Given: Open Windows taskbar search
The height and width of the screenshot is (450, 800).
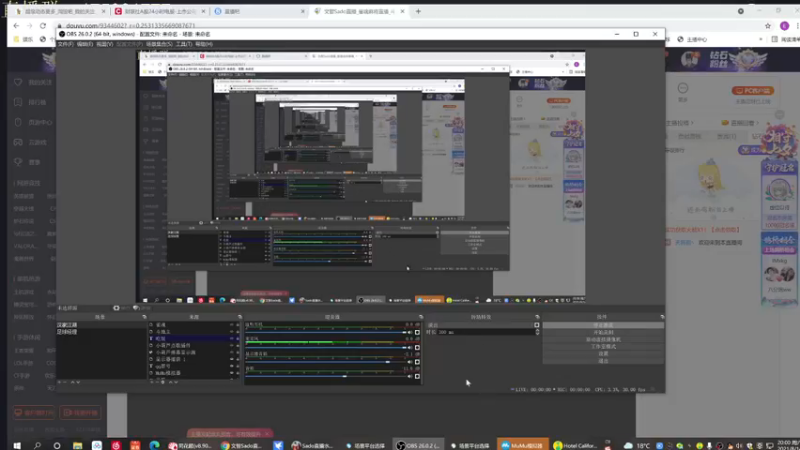Looking at the screenshot, I should 37,445.
